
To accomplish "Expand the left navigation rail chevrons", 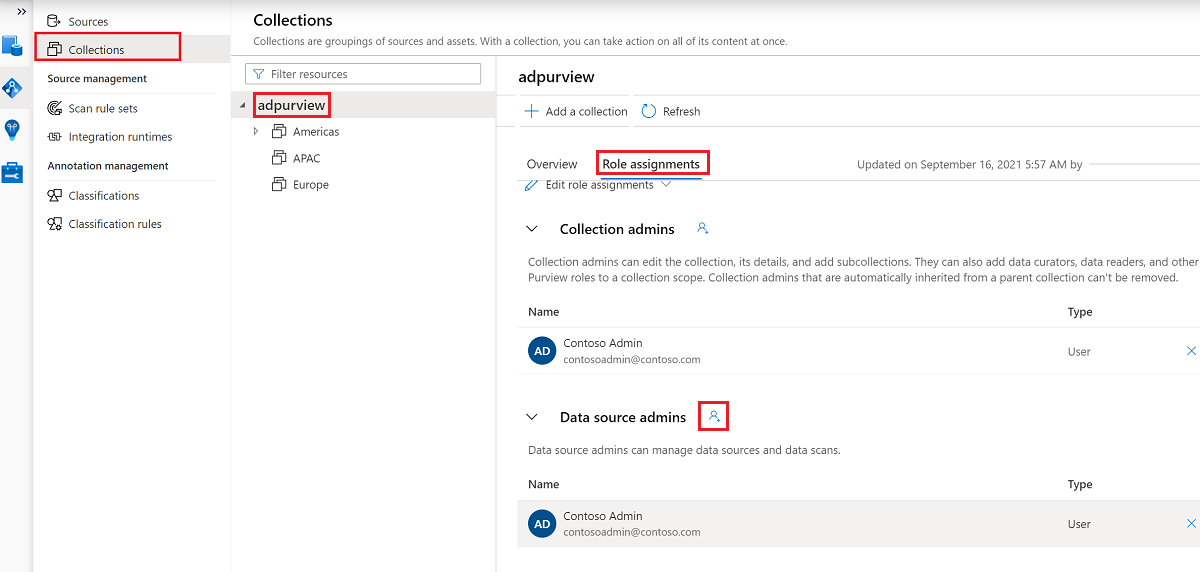I will [22, 11].
